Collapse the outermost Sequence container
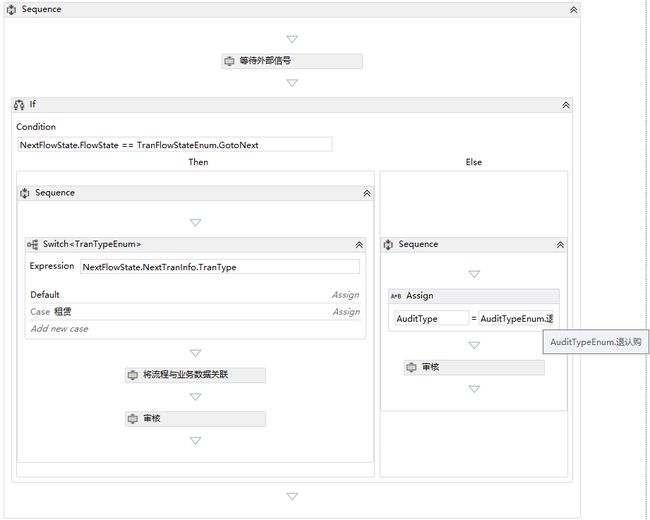The image size is (650, 520). (574, 10)
